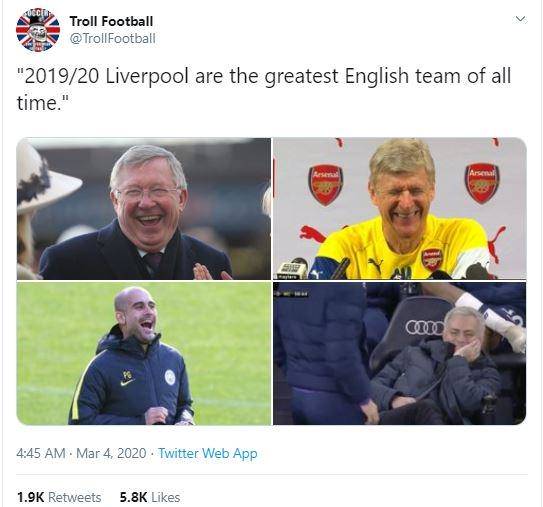
Task: View the 5.8K Likes list
Action: (150, 497)
